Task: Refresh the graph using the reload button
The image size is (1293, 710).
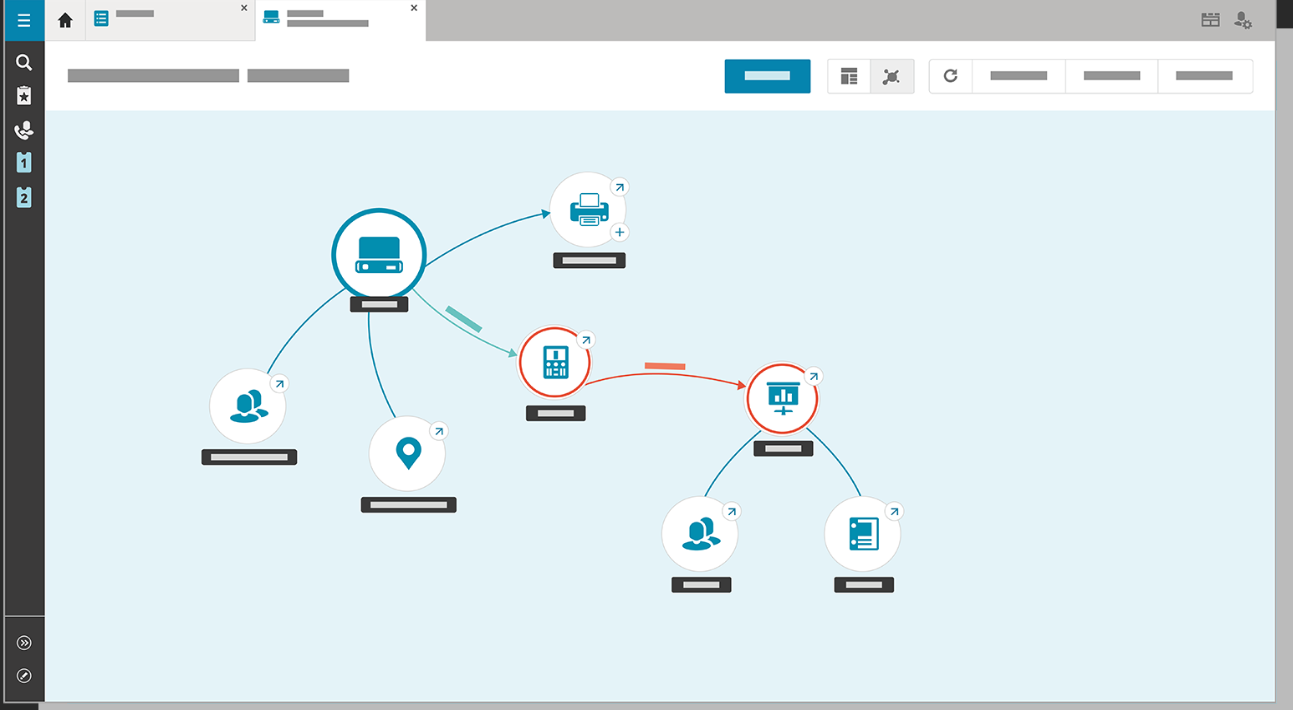Action: pyautogui.click(x=951, y=76)
